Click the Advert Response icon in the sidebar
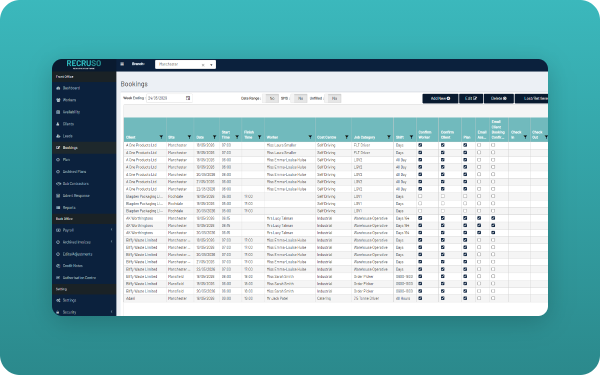Screen dimensions: 600x375 coord(58,196)
